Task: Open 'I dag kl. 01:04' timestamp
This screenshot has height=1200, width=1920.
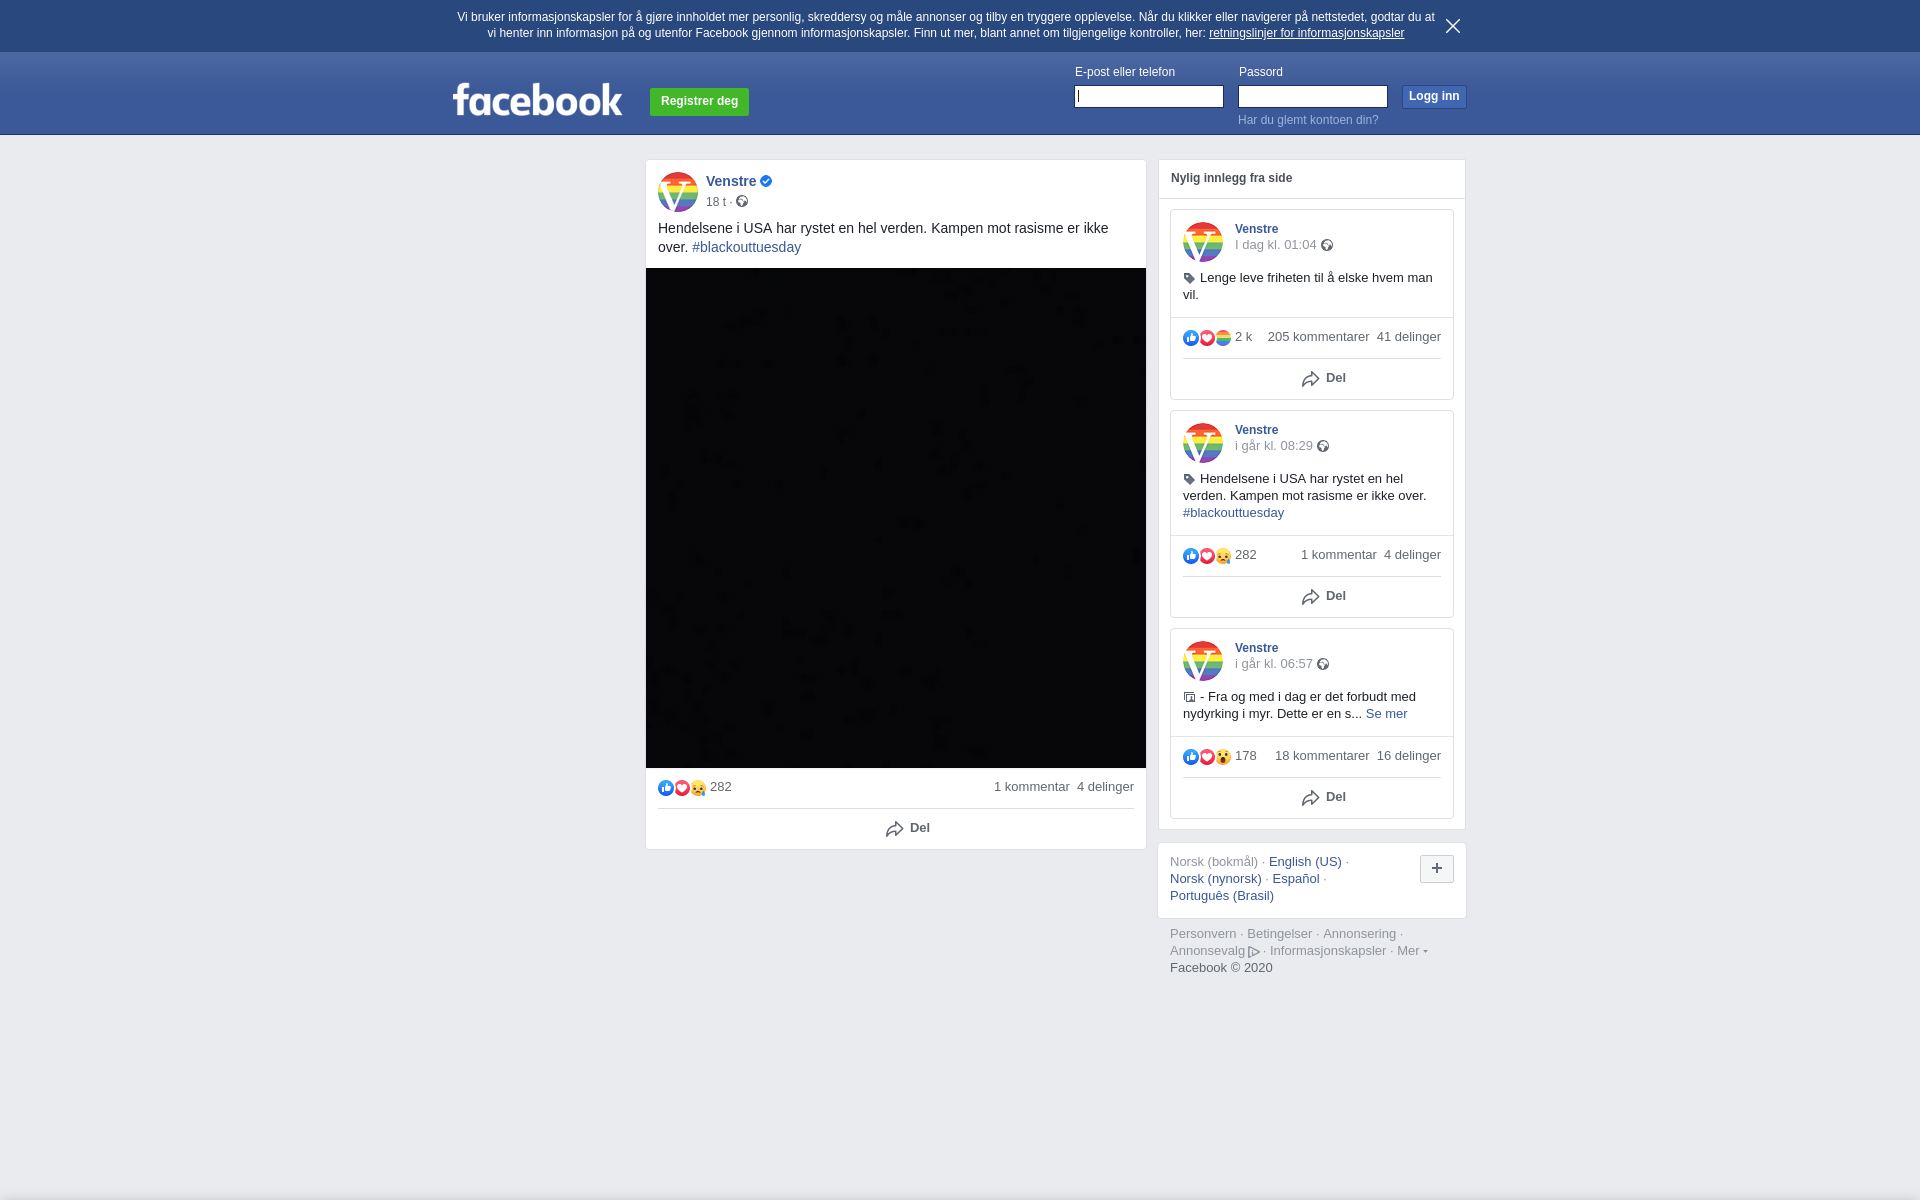Action: 1275,245
